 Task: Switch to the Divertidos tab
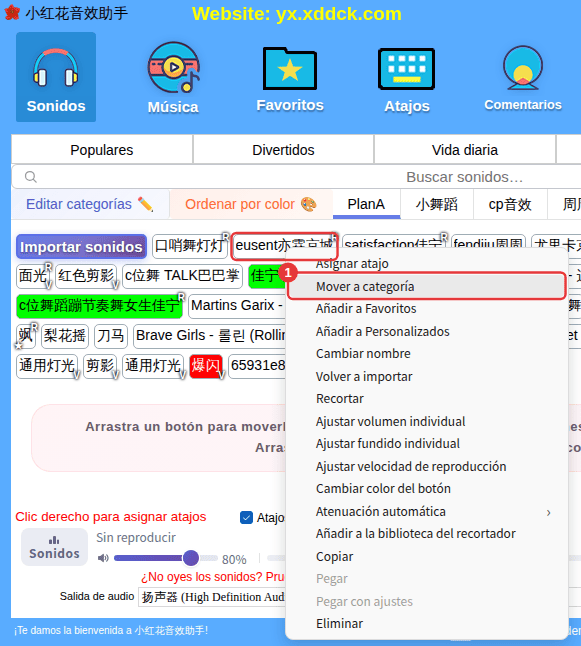[x=283, y=150]
